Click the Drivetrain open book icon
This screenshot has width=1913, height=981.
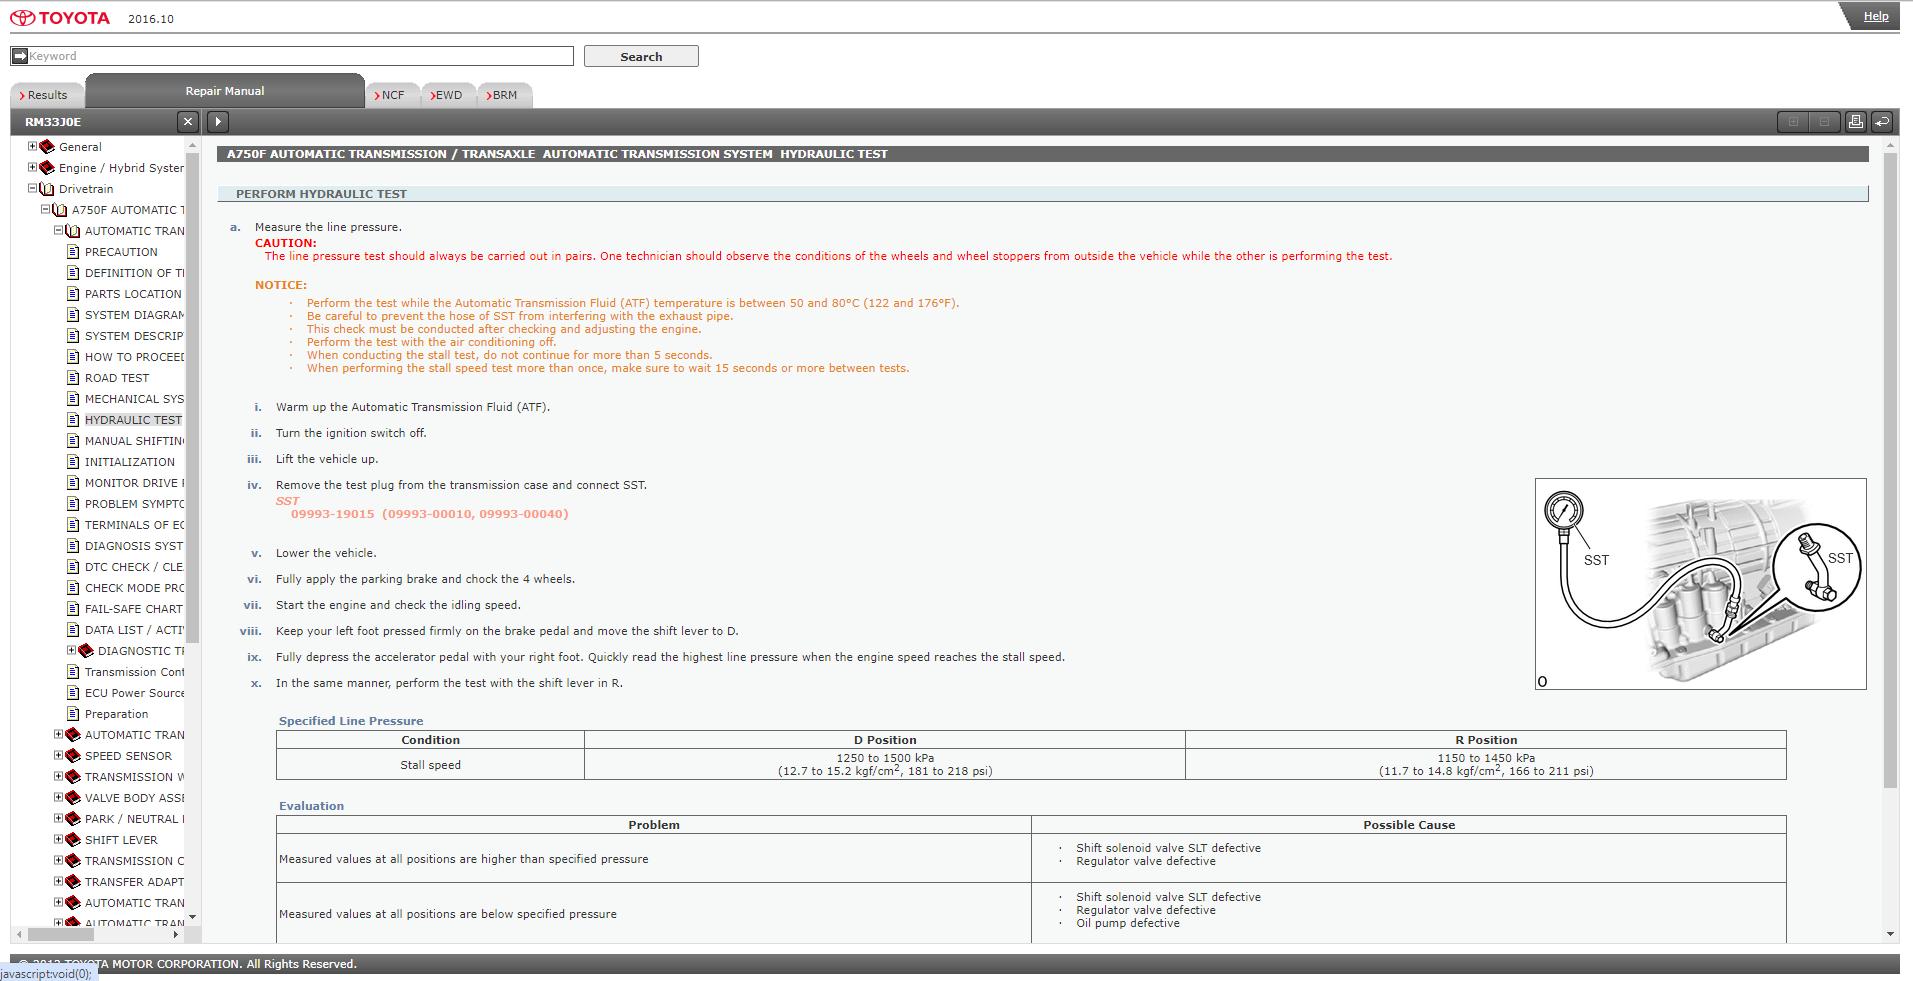pos(47,189)
